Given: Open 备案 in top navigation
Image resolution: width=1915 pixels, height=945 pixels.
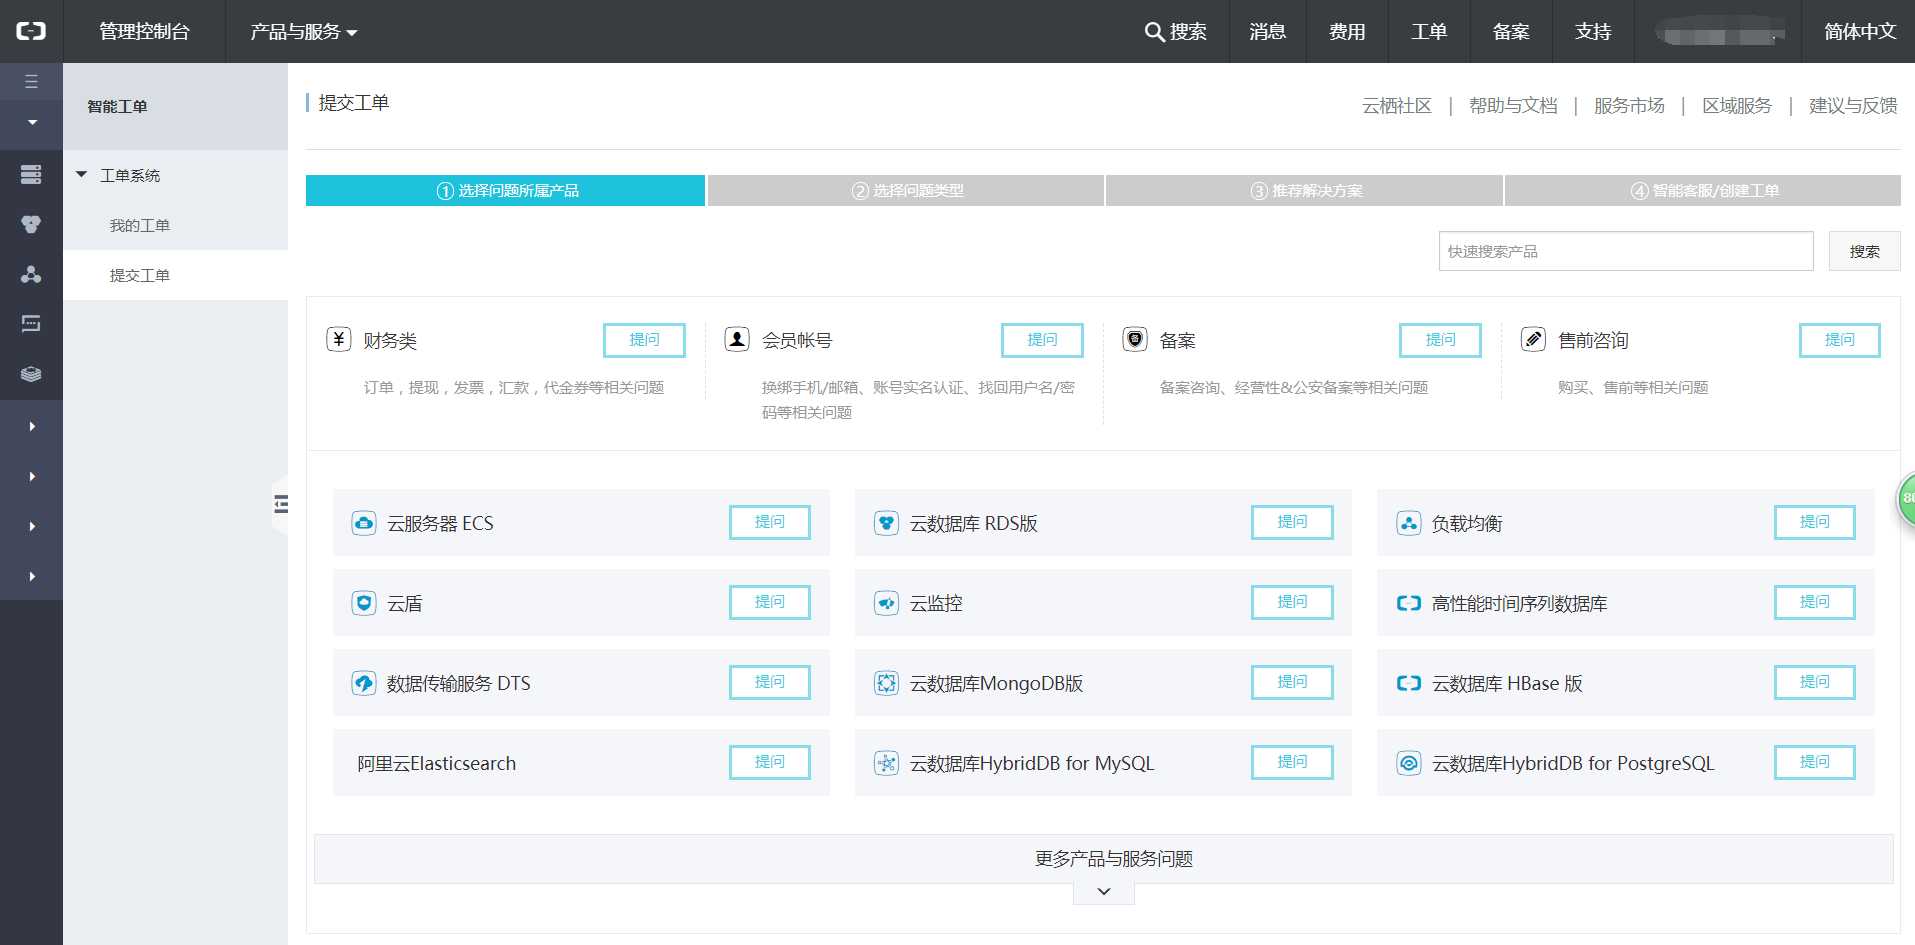Looking at the screenshot, I should coord(1511,31).
